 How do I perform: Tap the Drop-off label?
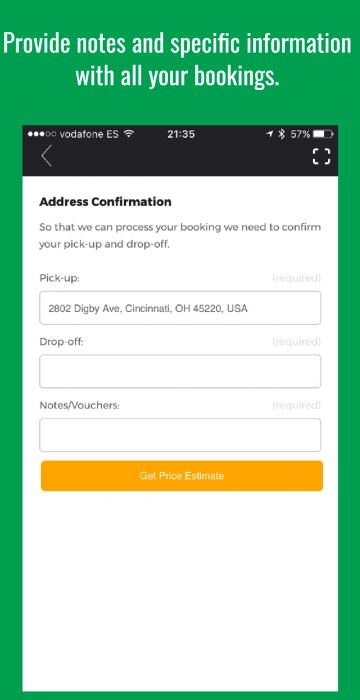62,342
